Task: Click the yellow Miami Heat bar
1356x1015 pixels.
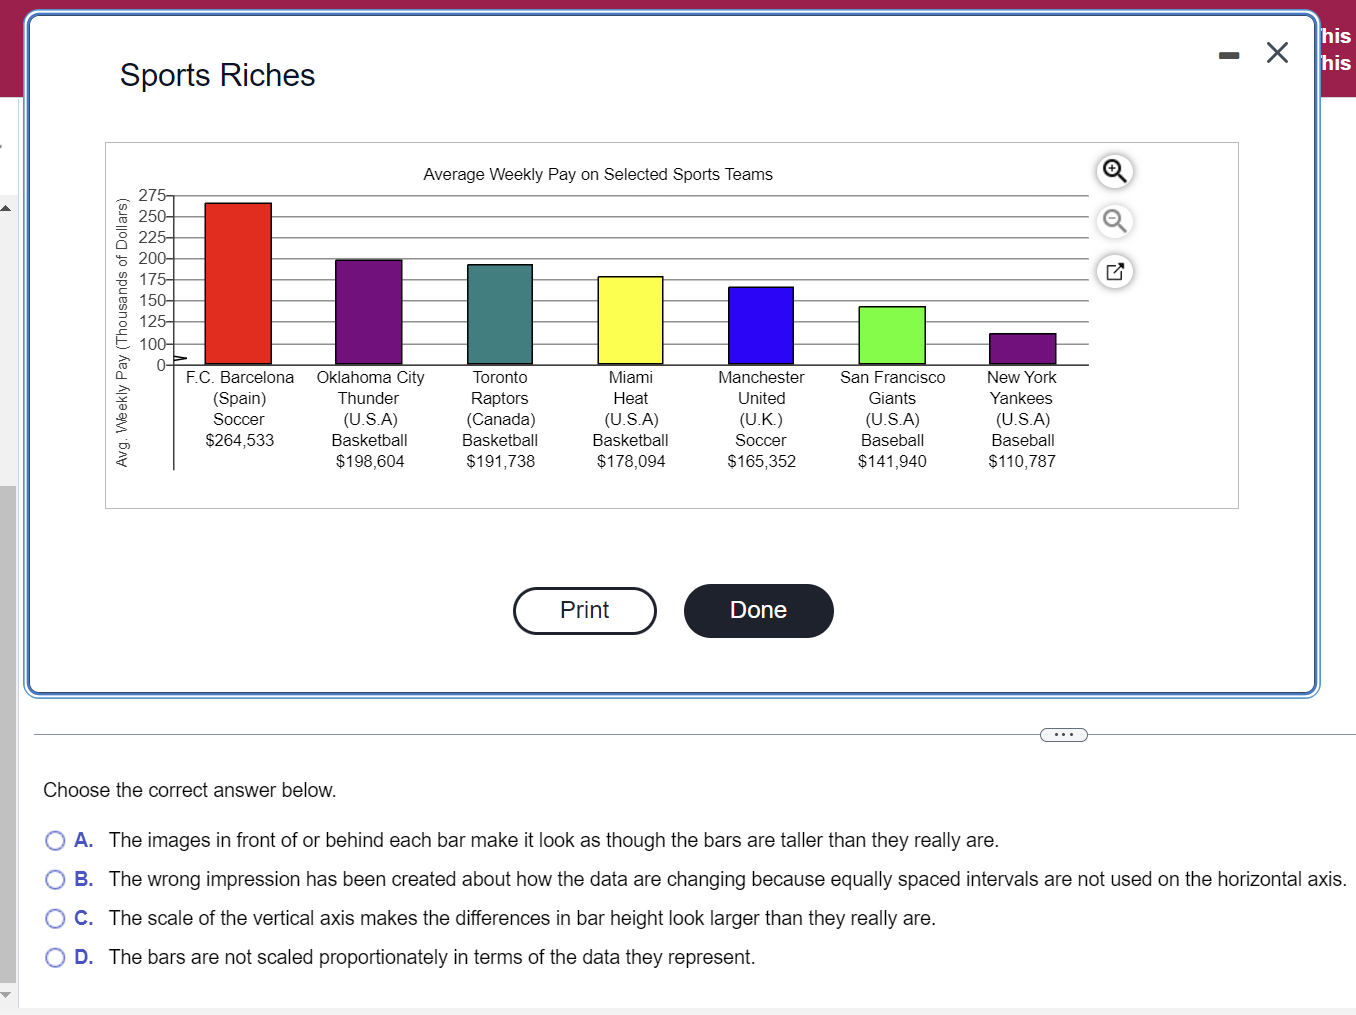Action: pyautogui.click(x=630, y=320)
